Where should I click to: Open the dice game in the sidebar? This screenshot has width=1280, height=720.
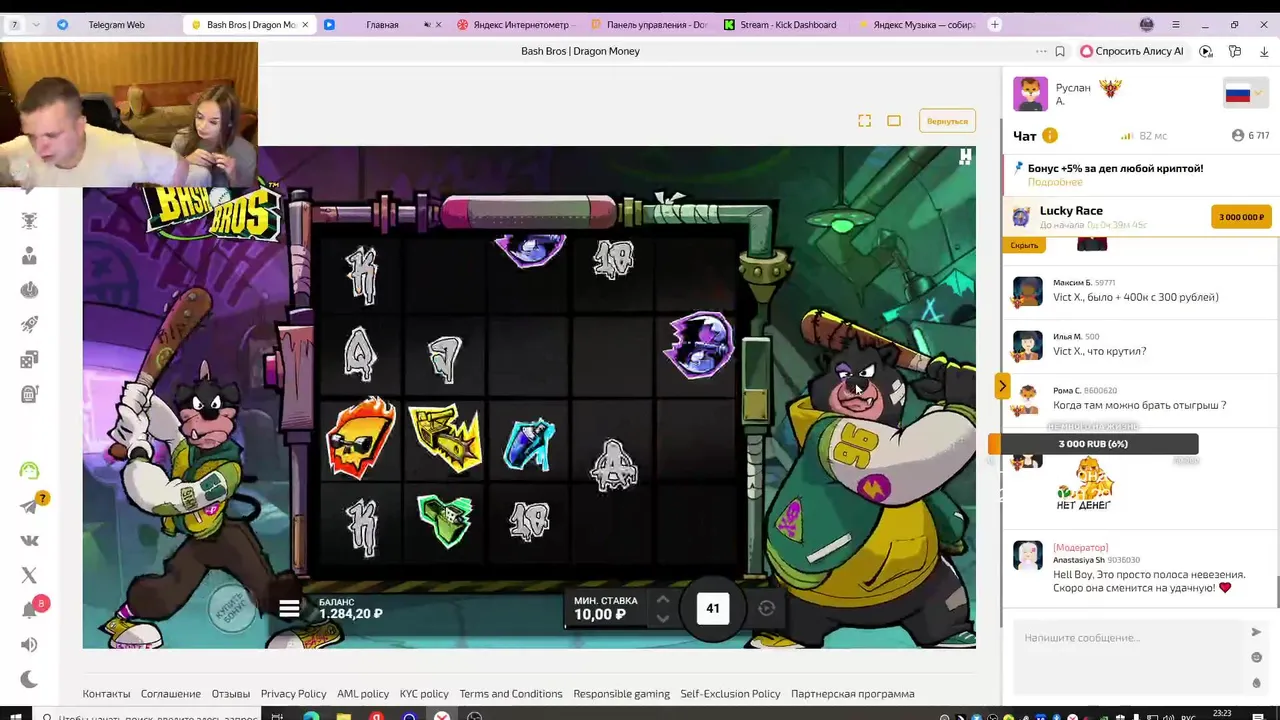tap(29, 359)
